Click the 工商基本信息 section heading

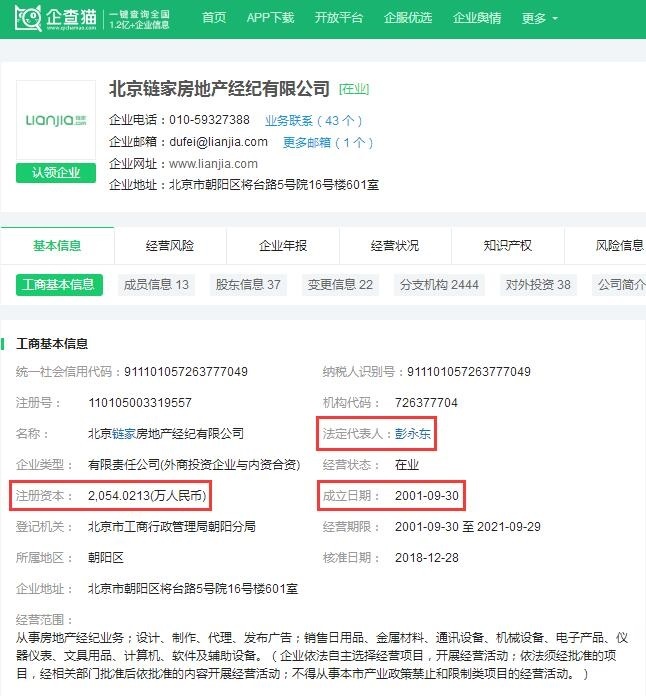pos(52,344)
